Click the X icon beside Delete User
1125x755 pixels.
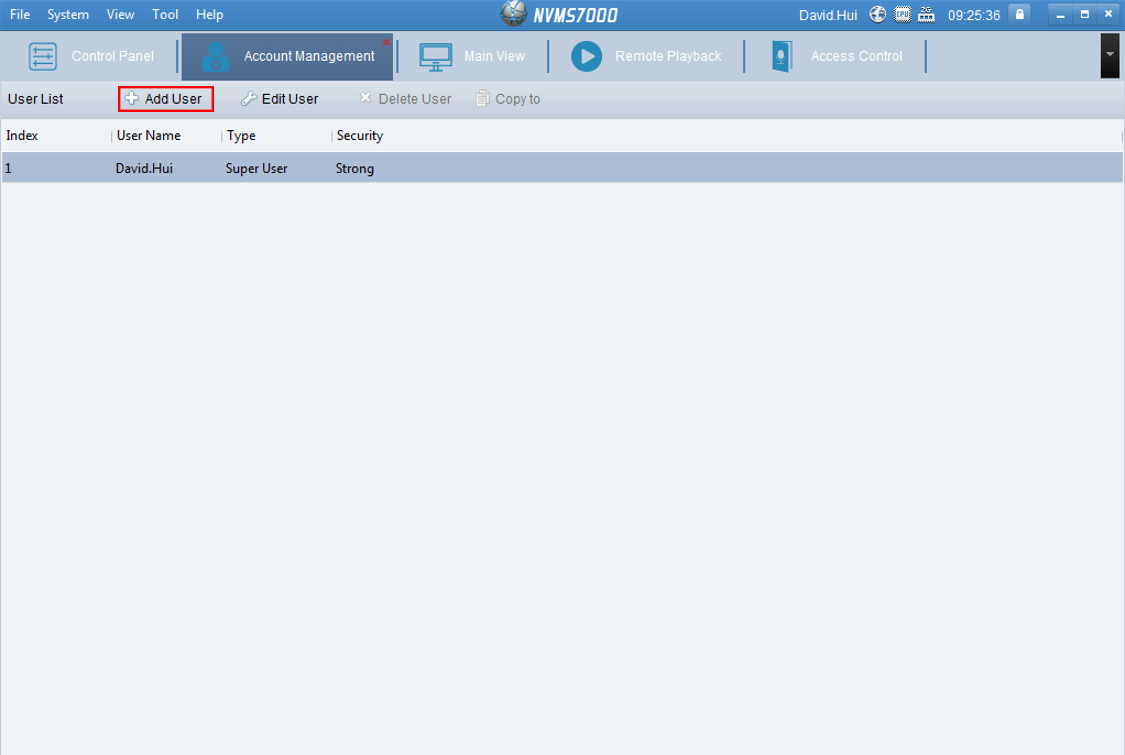pyautogui.click(x=365, y=98)
